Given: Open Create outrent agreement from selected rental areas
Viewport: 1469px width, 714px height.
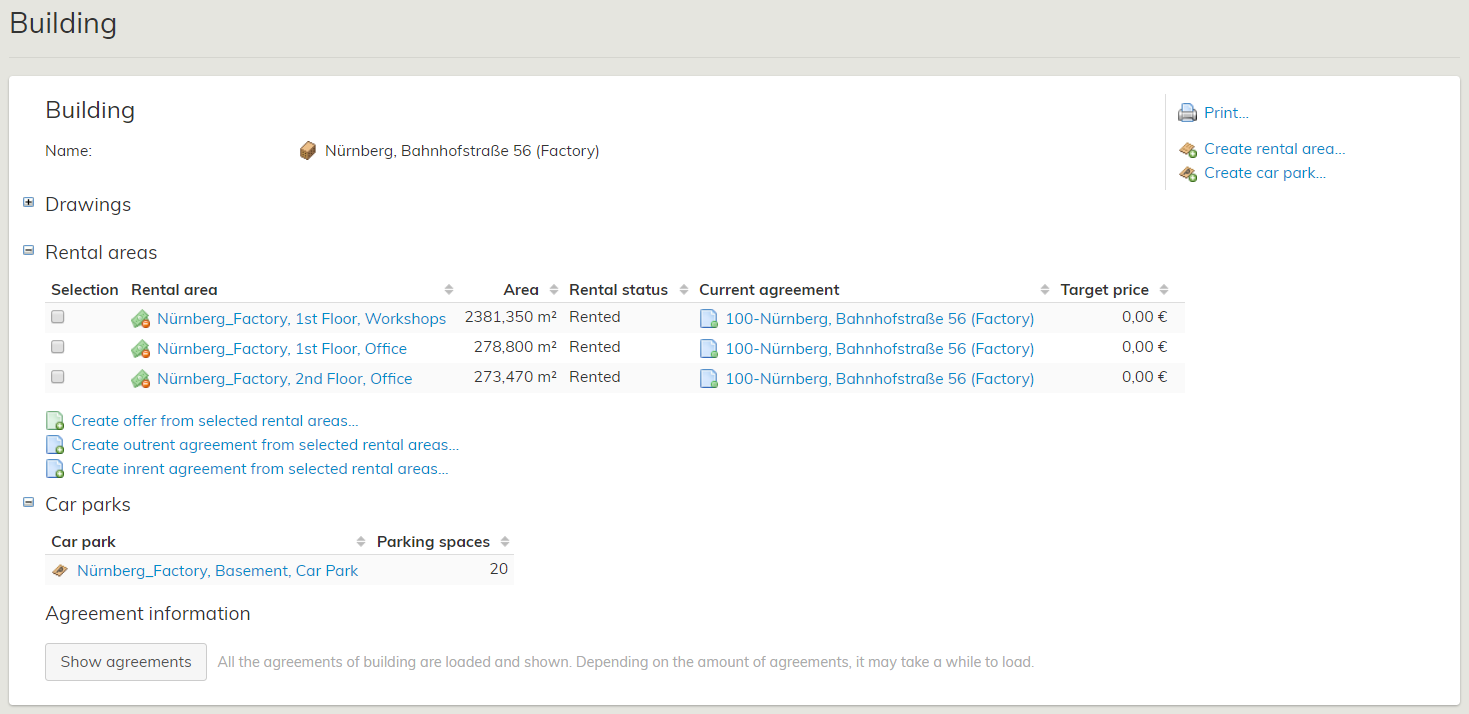Looking at the screenshot, I should click(x=264, y=445).
